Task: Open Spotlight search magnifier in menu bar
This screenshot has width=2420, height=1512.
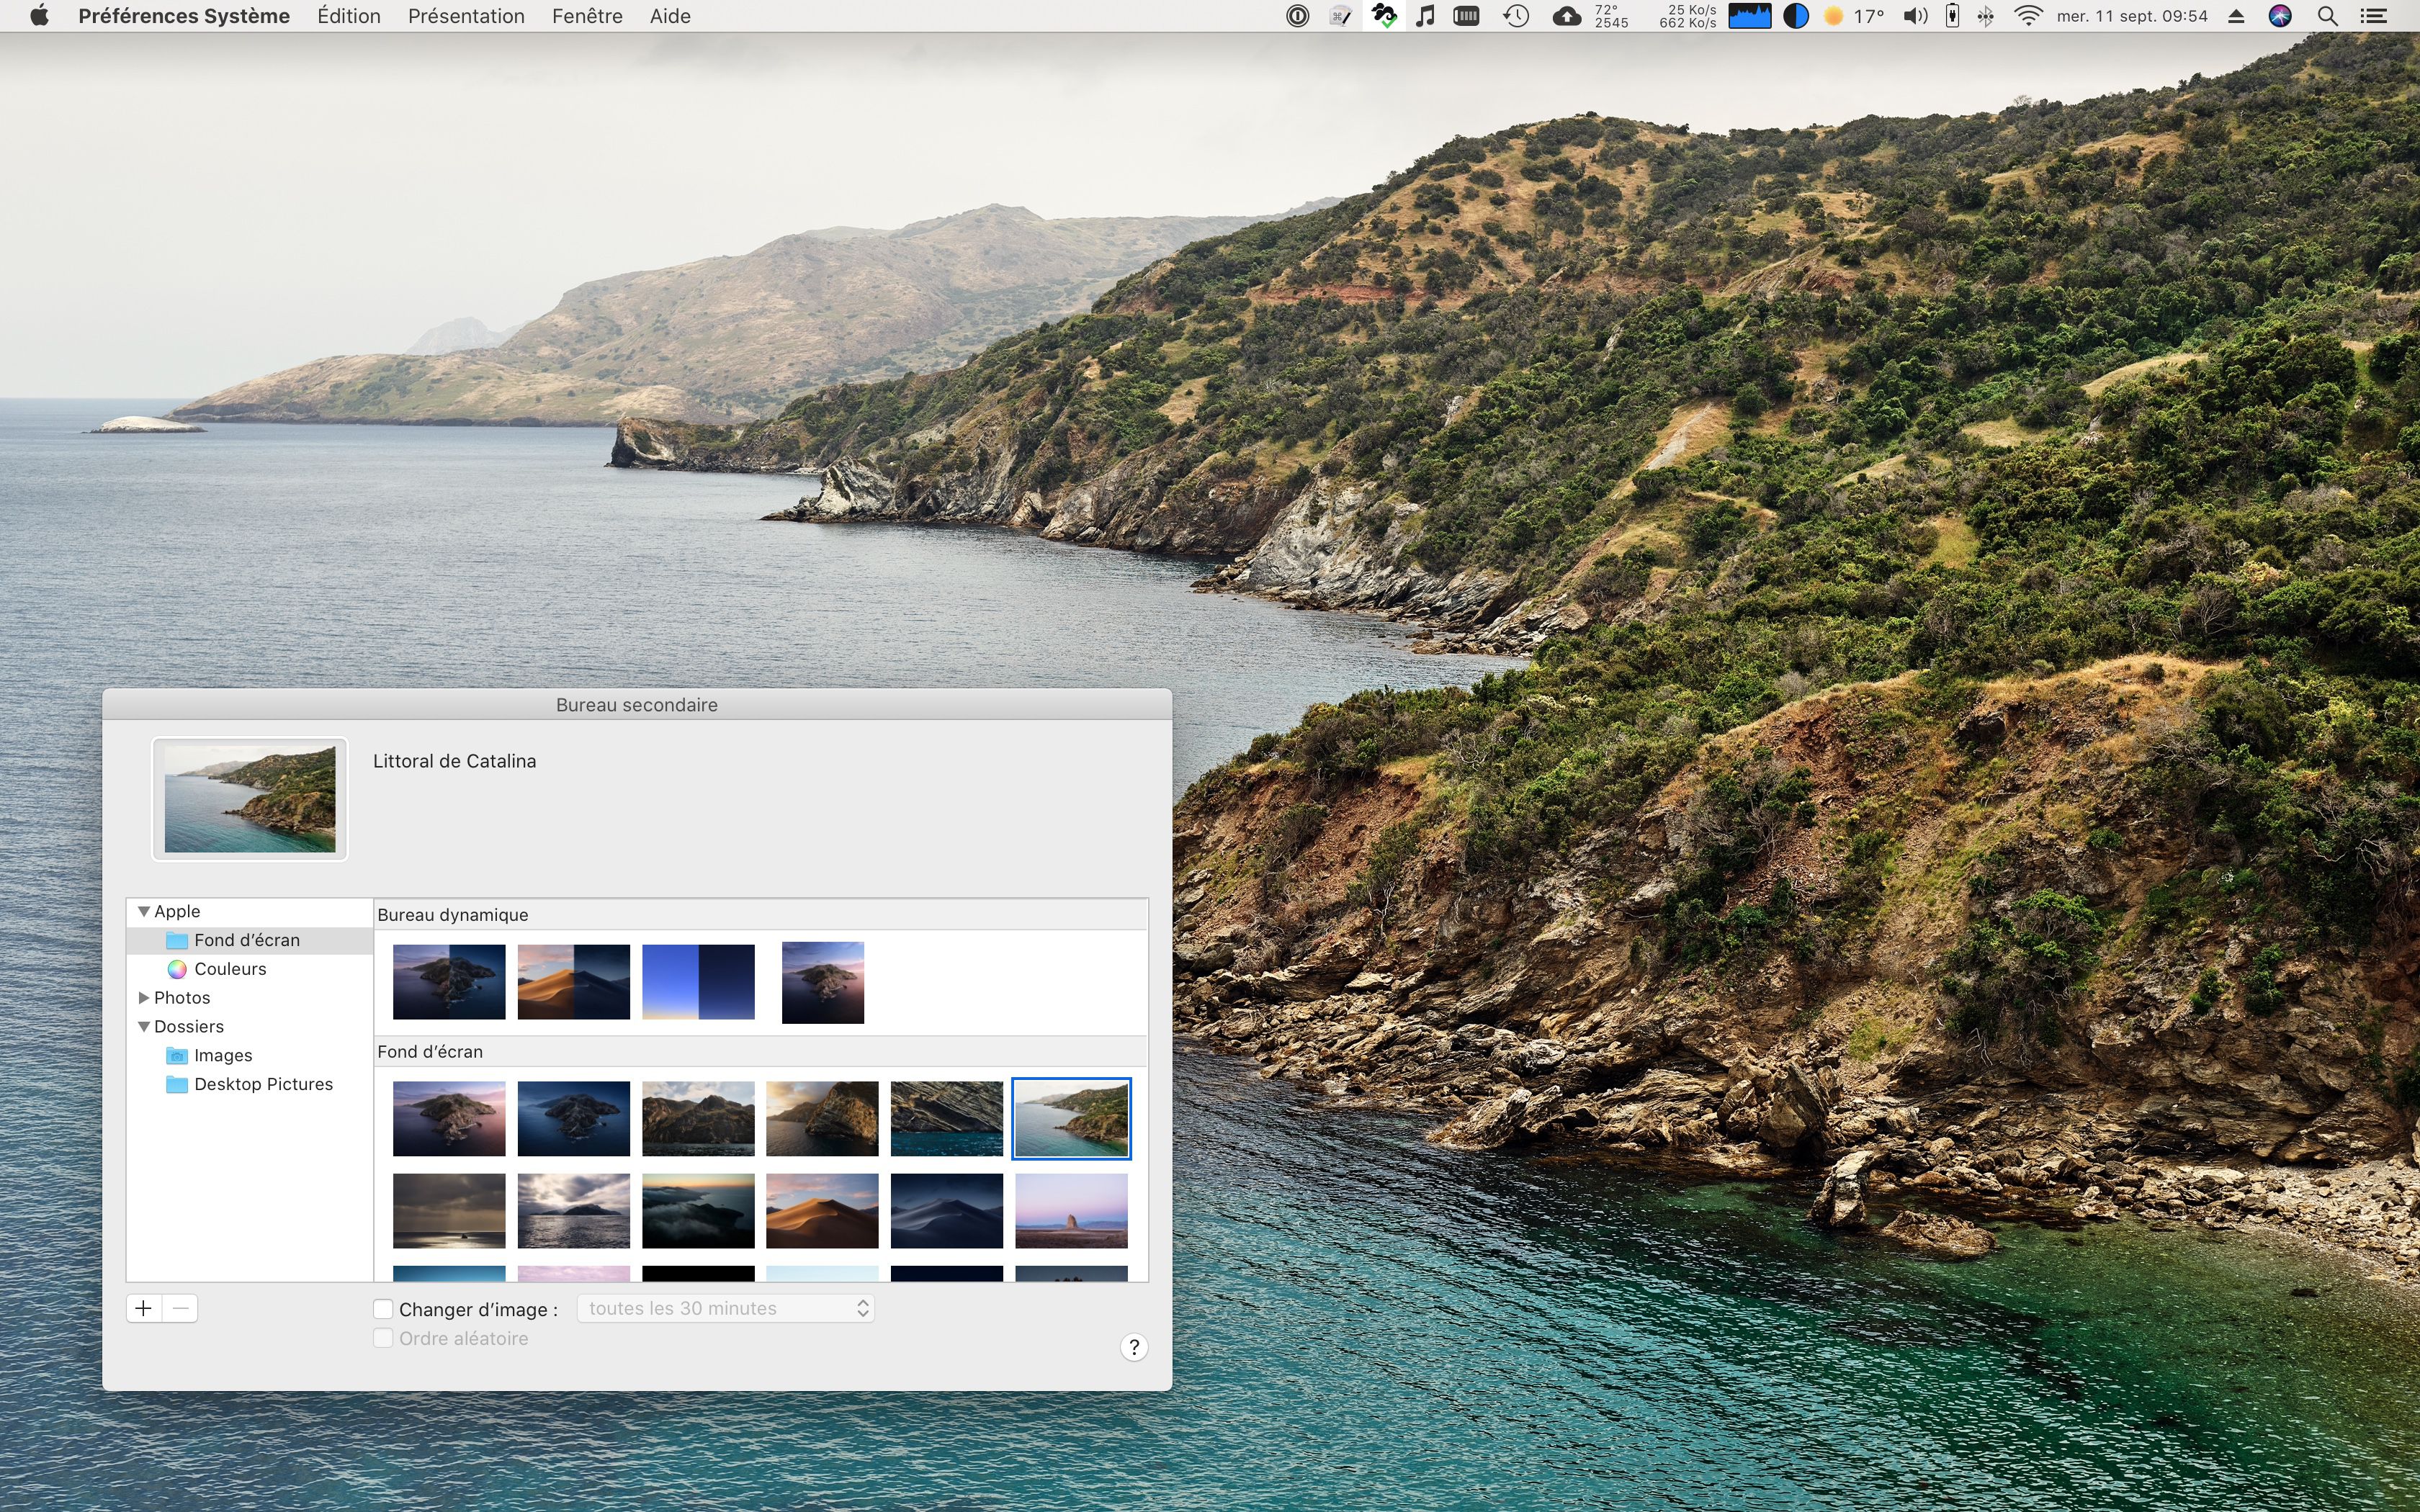Action: [x=2328, y=16]
